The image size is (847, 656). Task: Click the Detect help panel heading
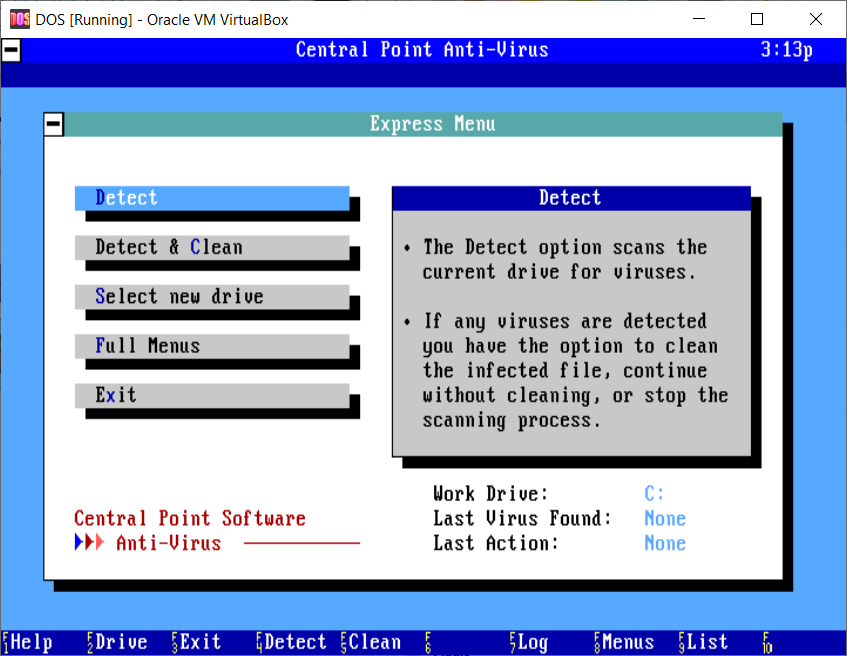[x=571, y=198]
